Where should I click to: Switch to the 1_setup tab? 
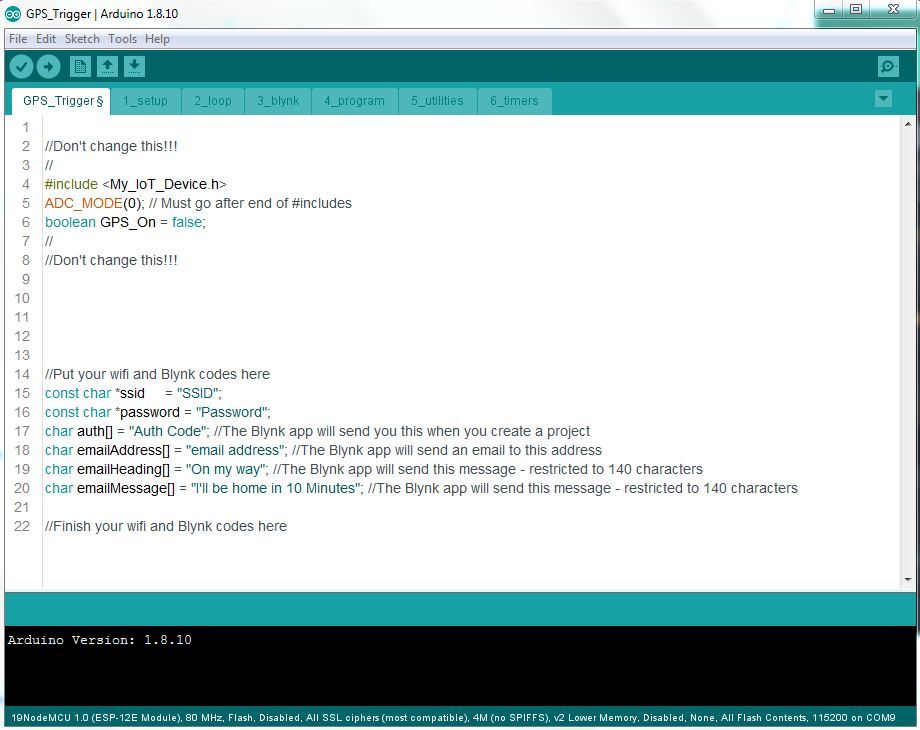pos(145,101)
